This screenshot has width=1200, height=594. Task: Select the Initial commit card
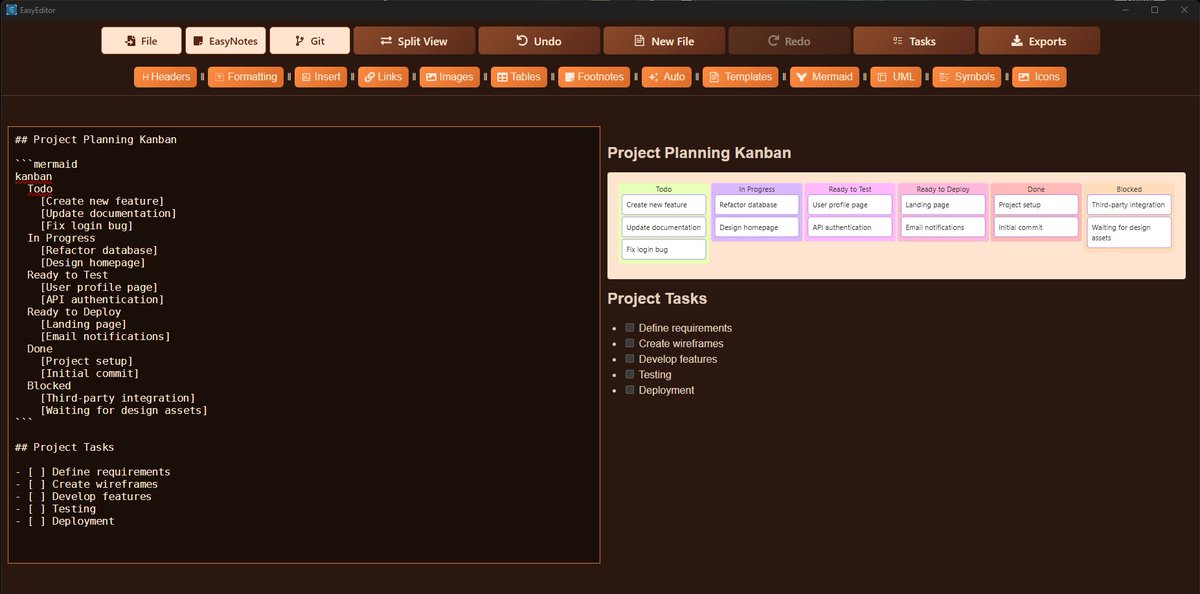(x=1036, y=227)
